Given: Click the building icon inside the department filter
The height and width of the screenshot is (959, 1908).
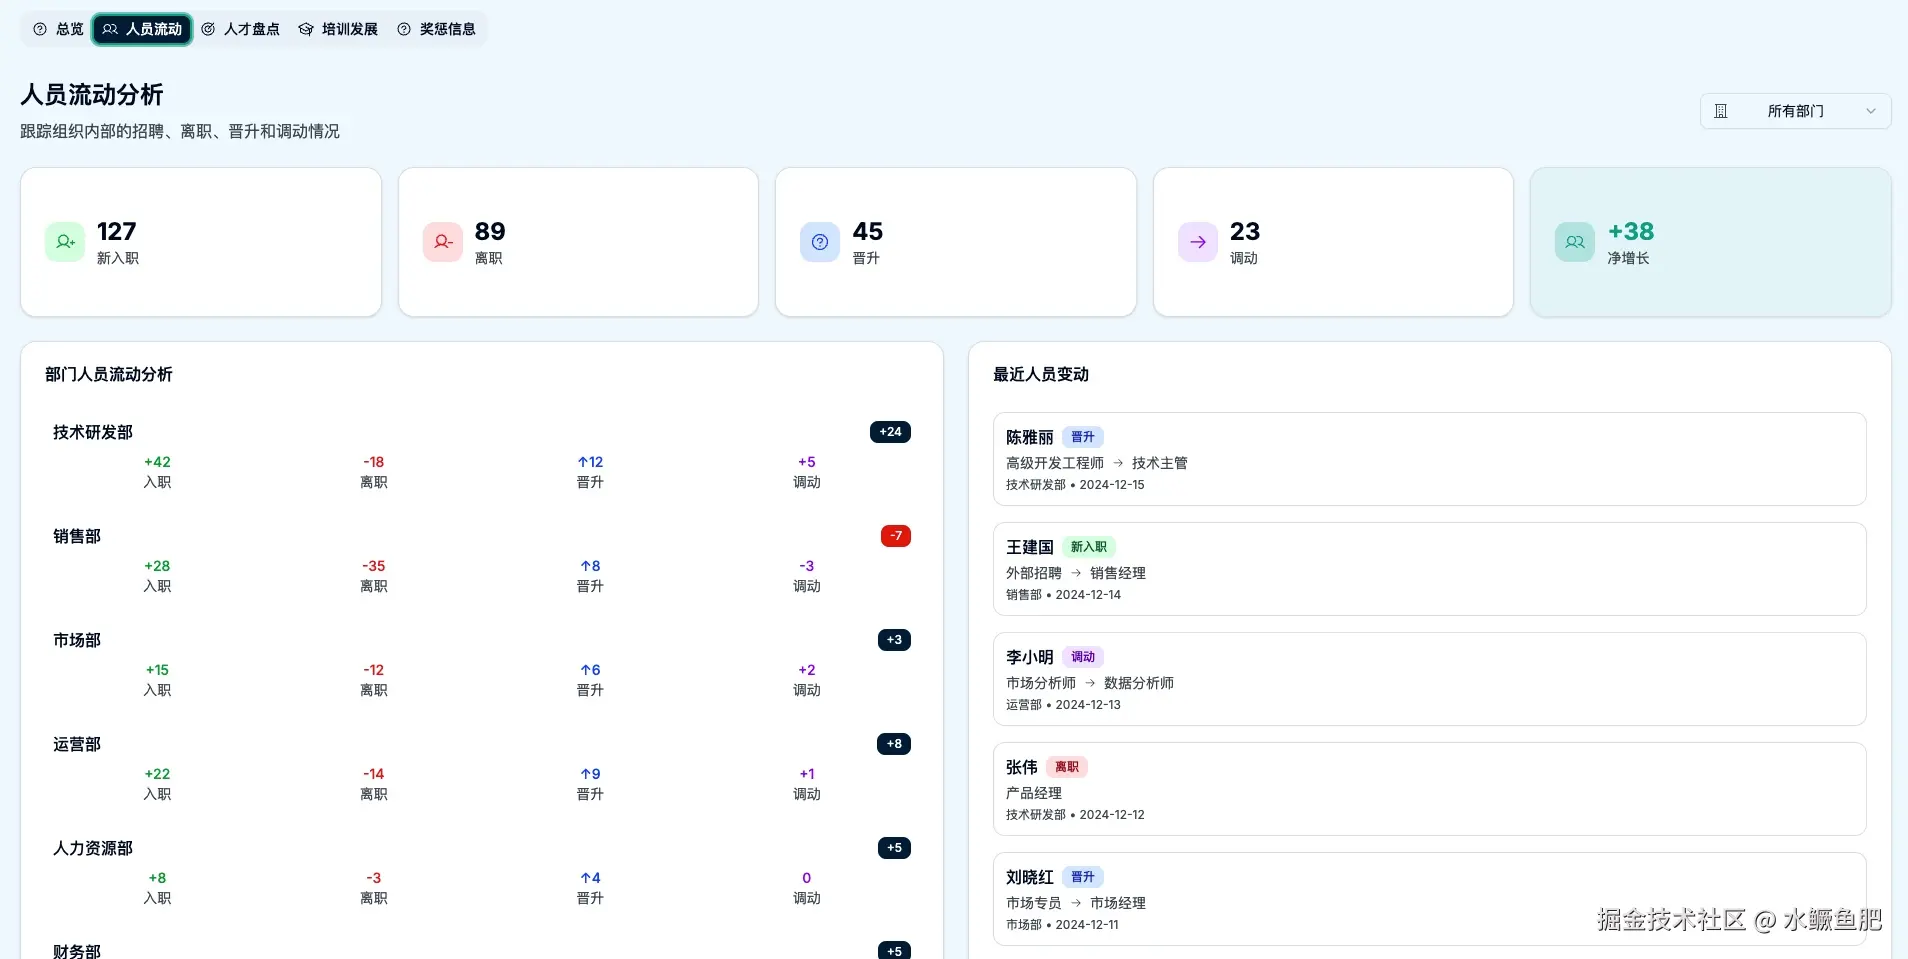Looking at the screenshot, I should click(1722, 110).
